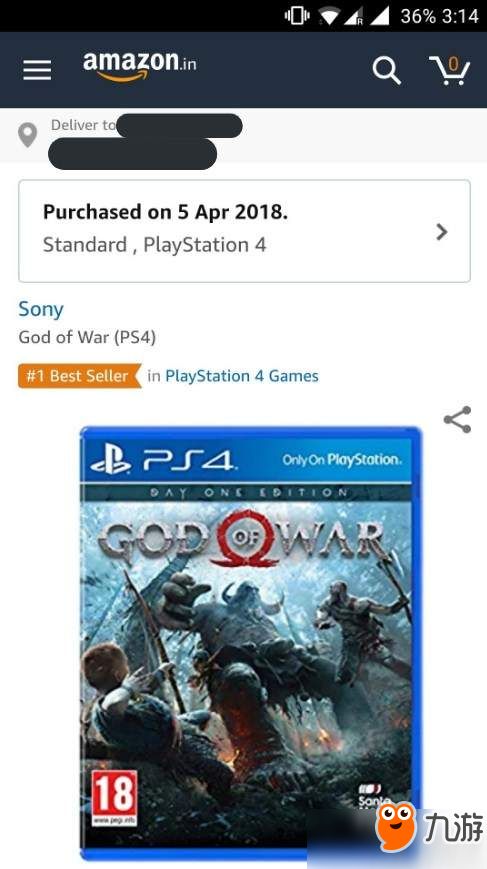
Task: Open the shopping cart icon
Action: [x=449, y=70]
